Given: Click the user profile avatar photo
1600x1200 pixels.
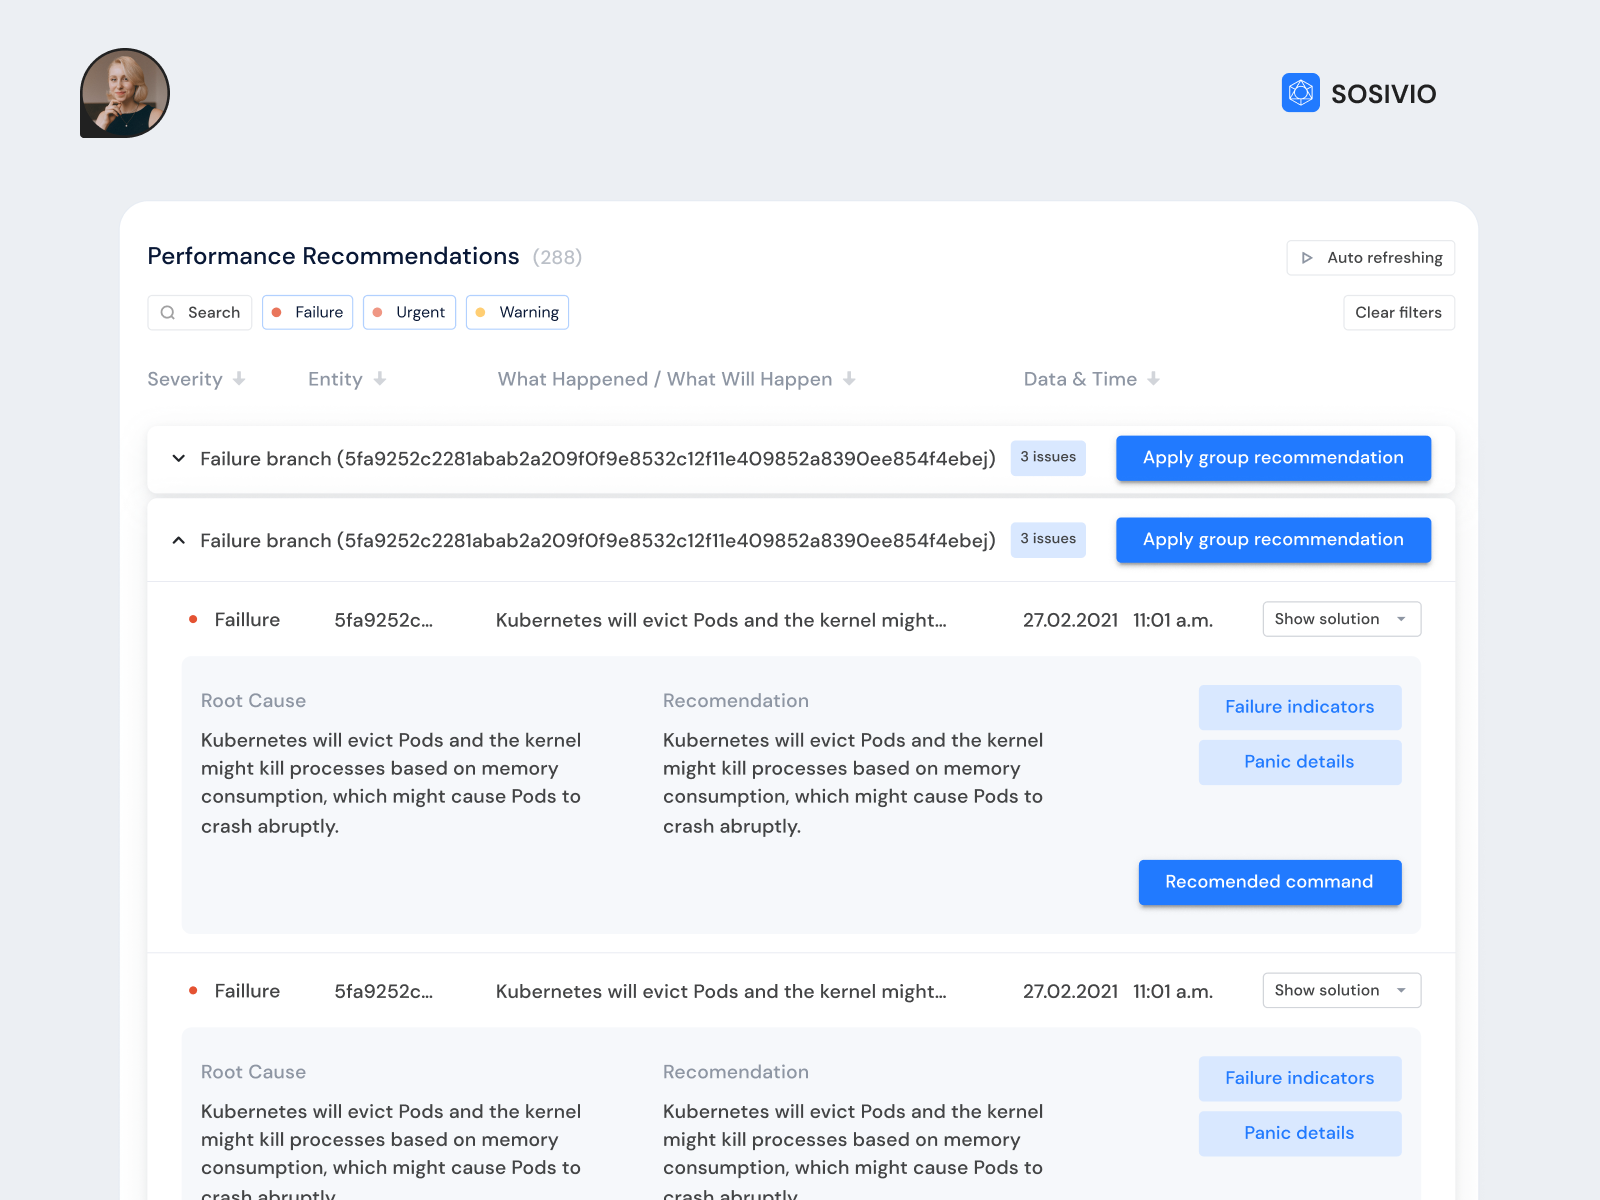Looking at the screenshot, I should tap(125, 93).
